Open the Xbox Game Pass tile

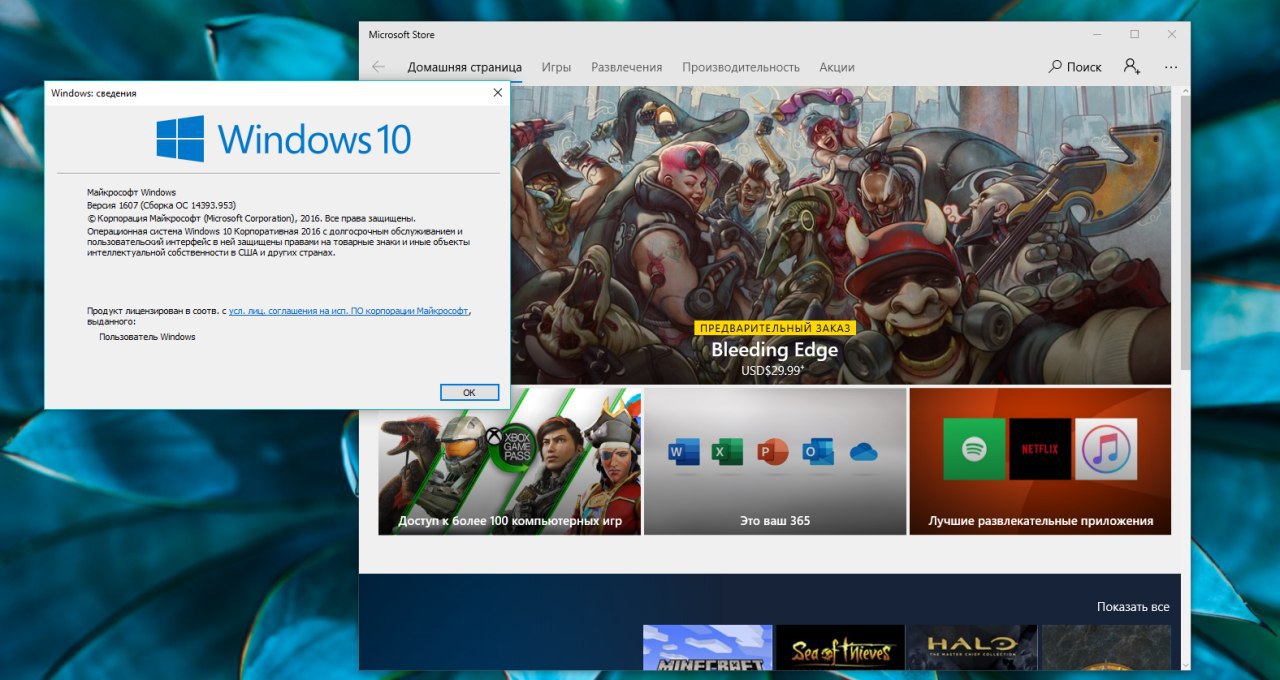point(509,461)
